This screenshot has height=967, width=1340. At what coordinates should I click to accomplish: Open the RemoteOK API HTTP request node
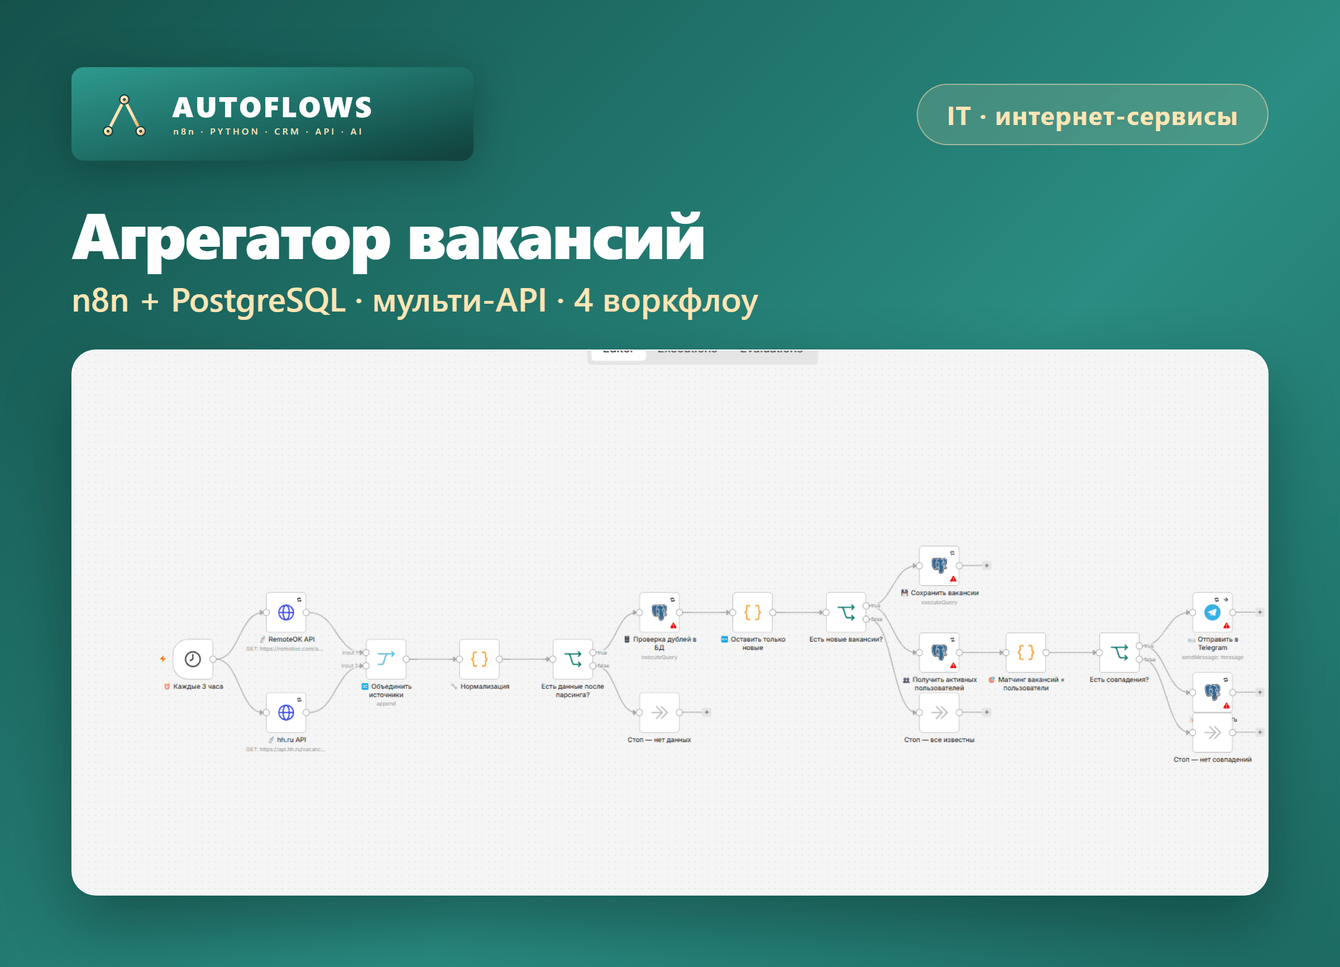pyautogui.click(x=286, y=612)
